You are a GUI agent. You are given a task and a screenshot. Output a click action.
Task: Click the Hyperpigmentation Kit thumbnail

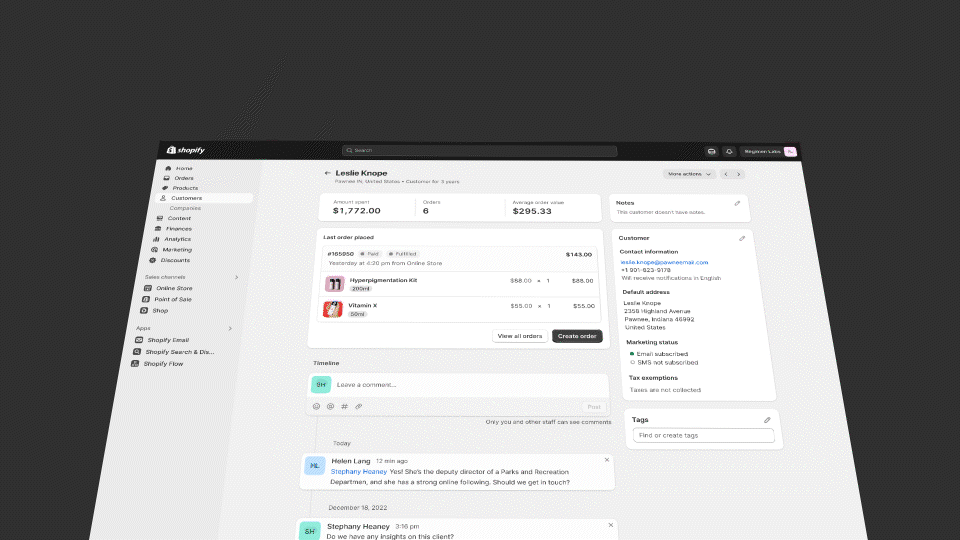tap(334, 284)
